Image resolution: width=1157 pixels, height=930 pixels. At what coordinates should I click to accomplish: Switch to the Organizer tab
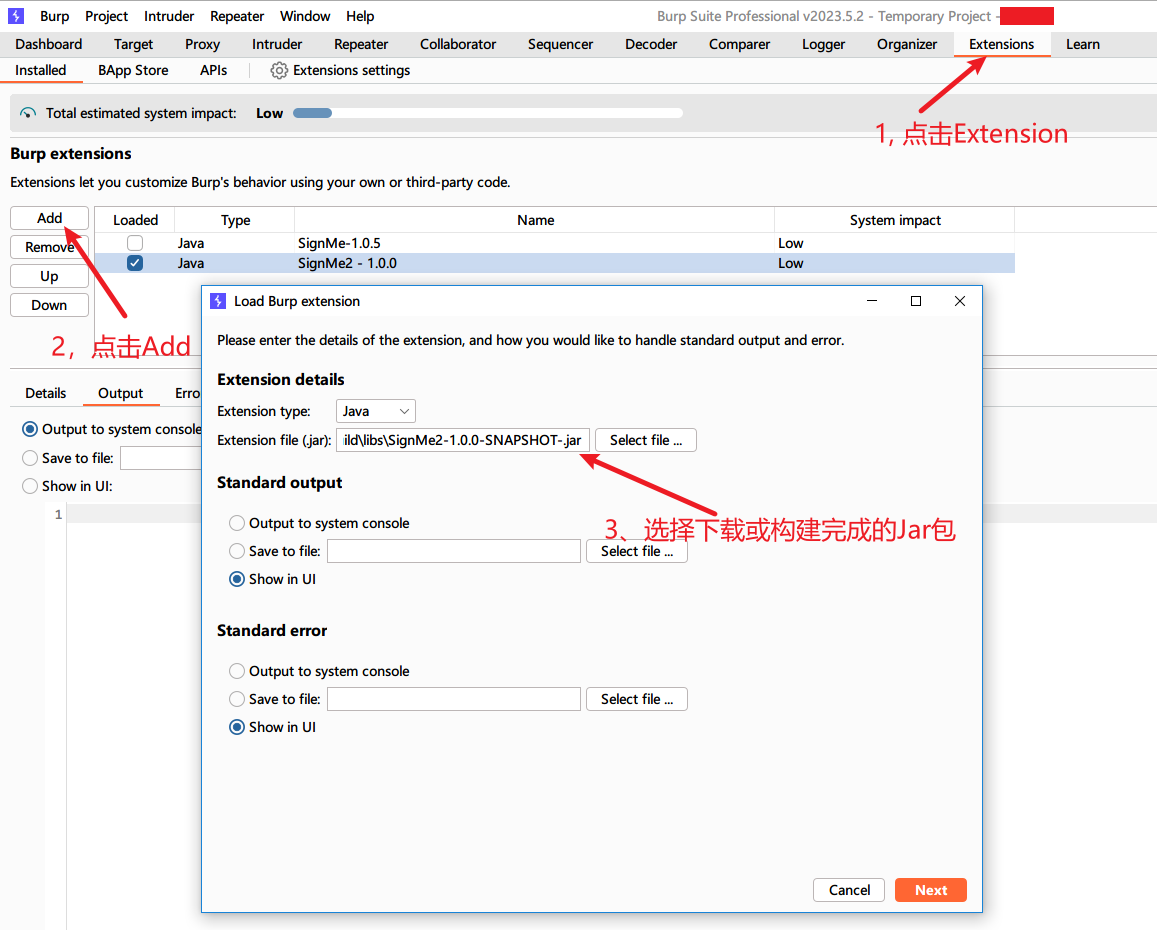[x=907, y=44]
